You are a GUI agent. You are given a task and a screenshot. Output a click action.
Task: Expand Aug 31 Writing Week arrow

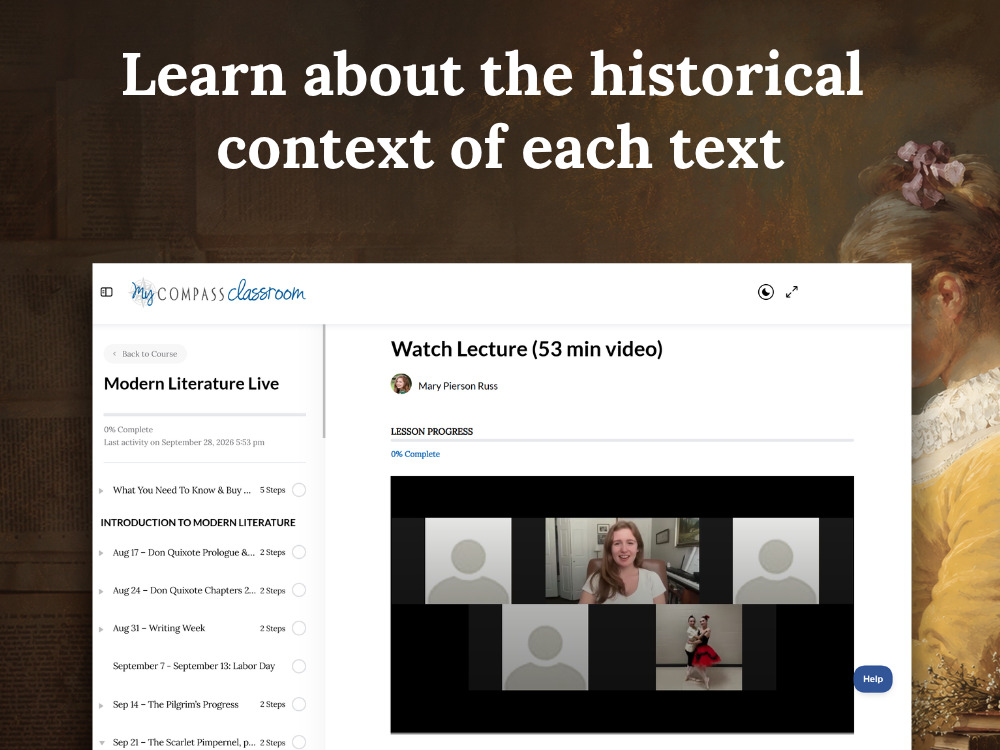(x=101, y=629)
